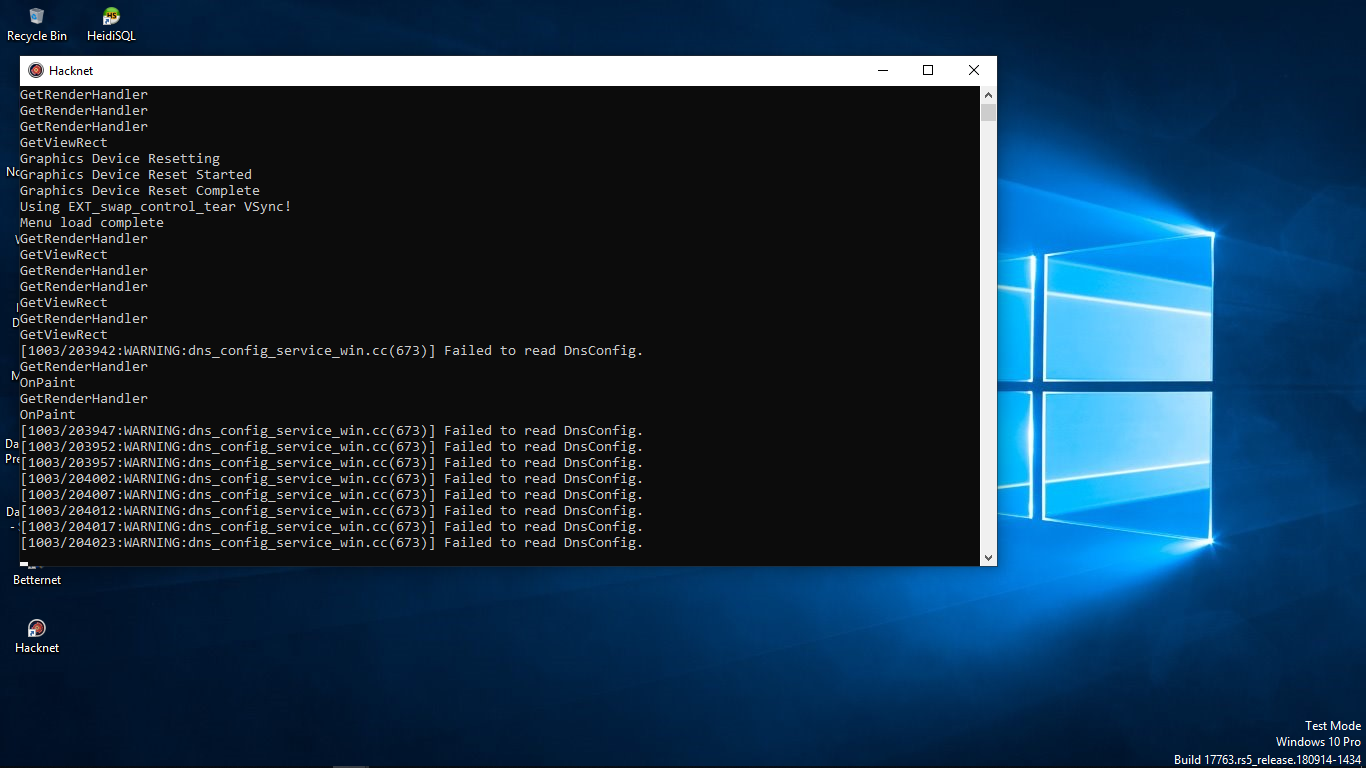Click the 'Graphics Device Resetting' line
This screenshot has width=1366, height=768.
120,159
